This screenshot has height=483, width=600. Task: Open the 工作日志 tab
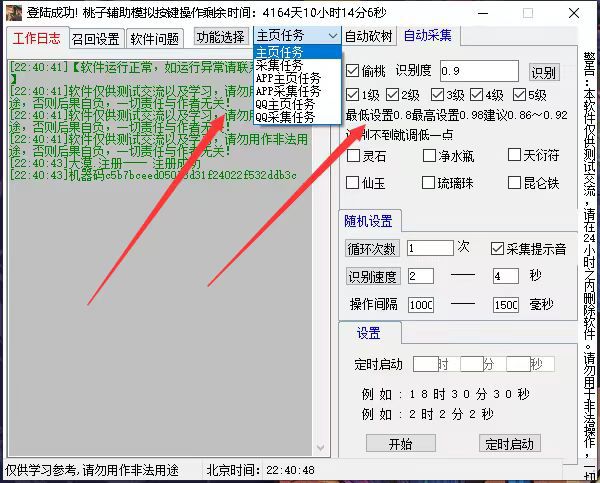click(37, 38)
